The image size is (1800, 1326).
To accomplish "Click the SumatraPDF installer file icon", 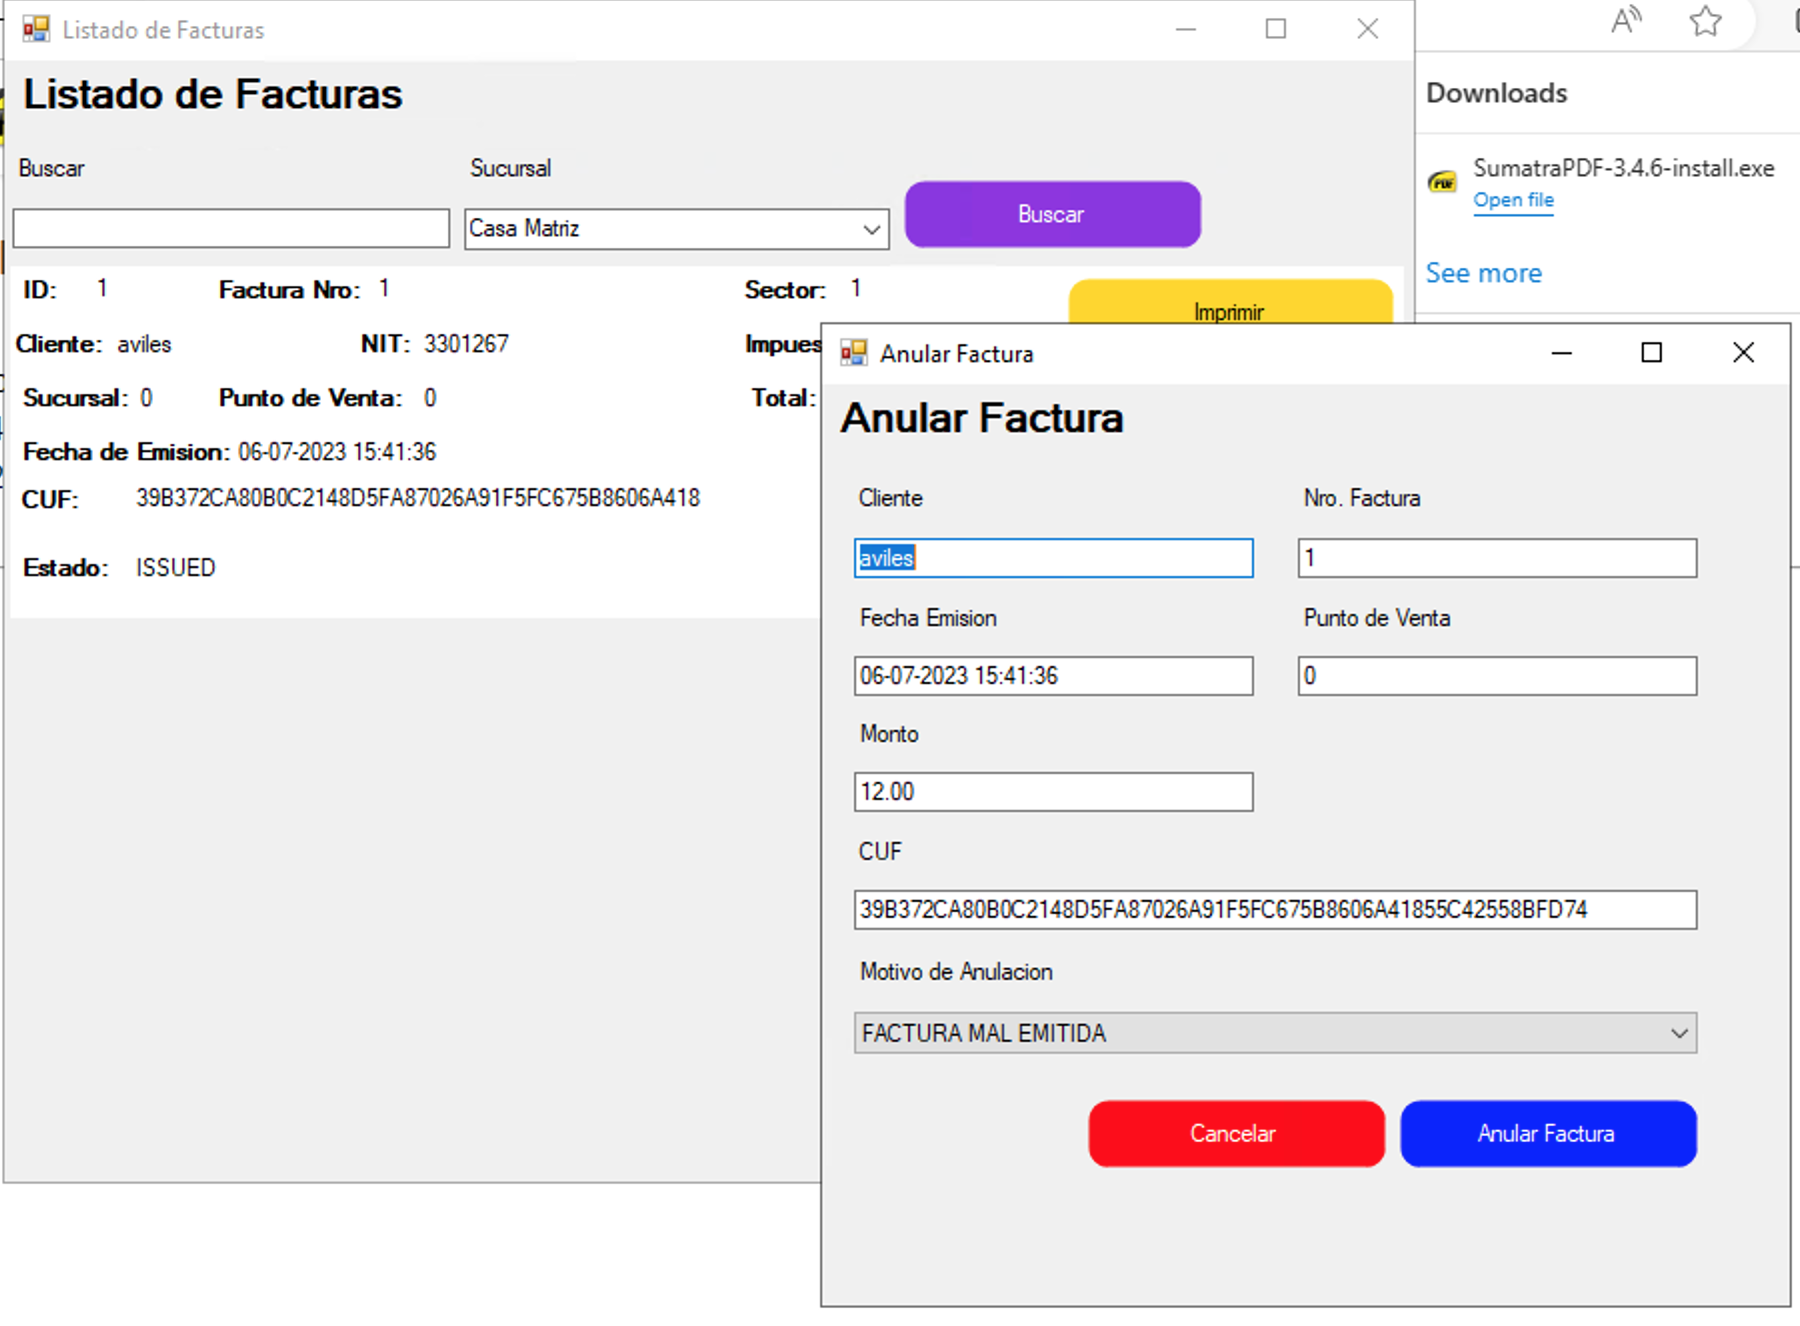I will [x=1442, y=182].
